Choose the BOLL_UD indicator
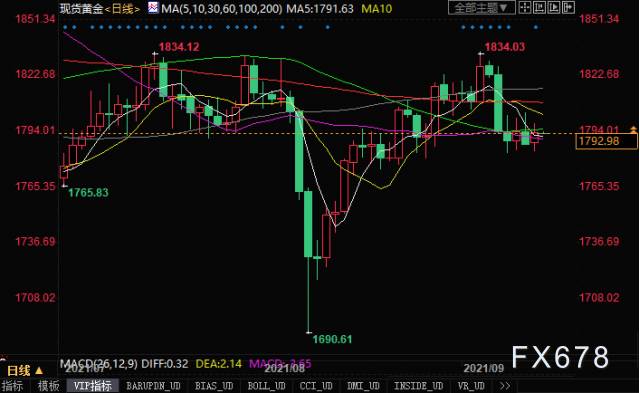The width and height of the screenshot is (640, 393). pyautogui.click(x=267, y=386)
